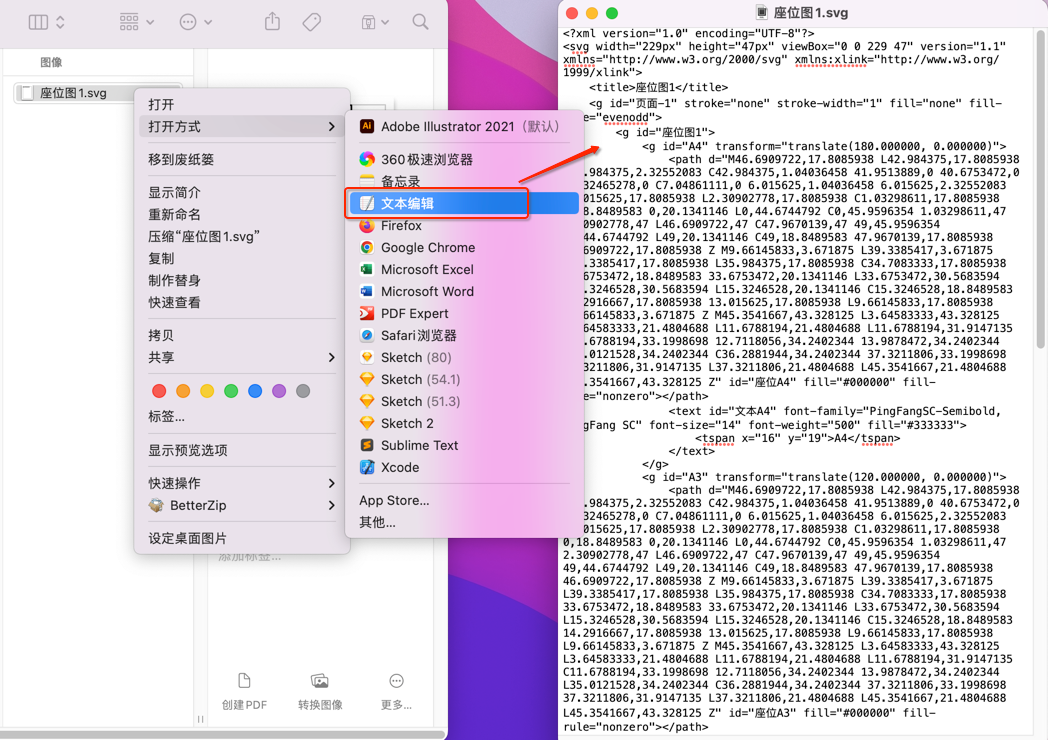This screenshot has height=740, width=1048.
Task: Choose 打开 in the context menu
Action: coord(242,104)
